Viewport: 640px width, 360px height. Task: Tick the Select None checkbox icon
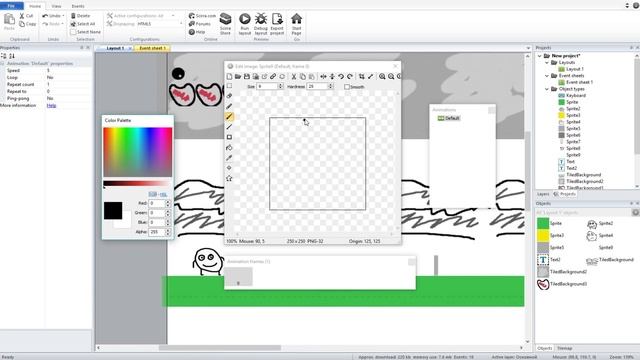pyautogui.click(x=73, y=32)
